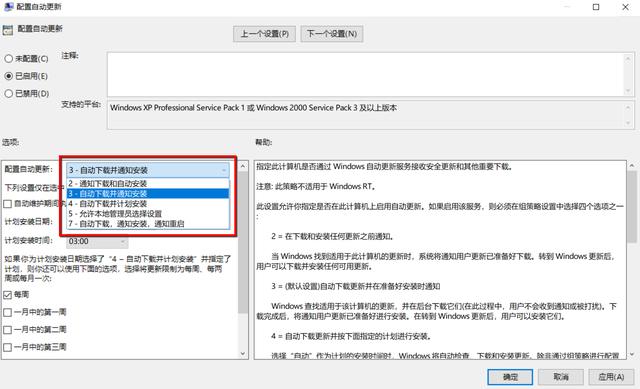Confirm with the 确定 button
This screenshot has width=640, height=389.
tap(510, 377)
